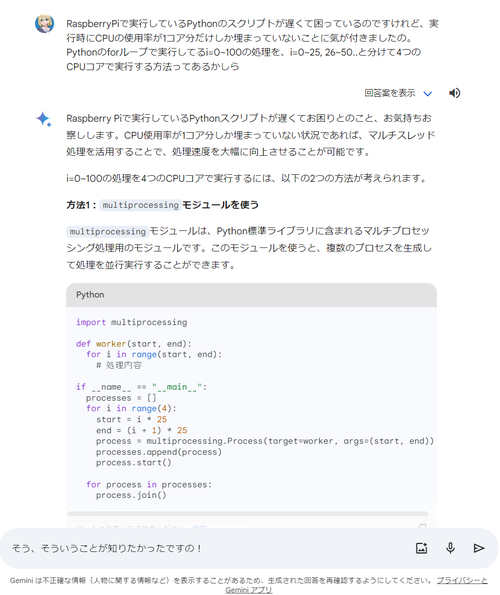Click the Python code block header label

pyautogui.click(x=90, y=294)
